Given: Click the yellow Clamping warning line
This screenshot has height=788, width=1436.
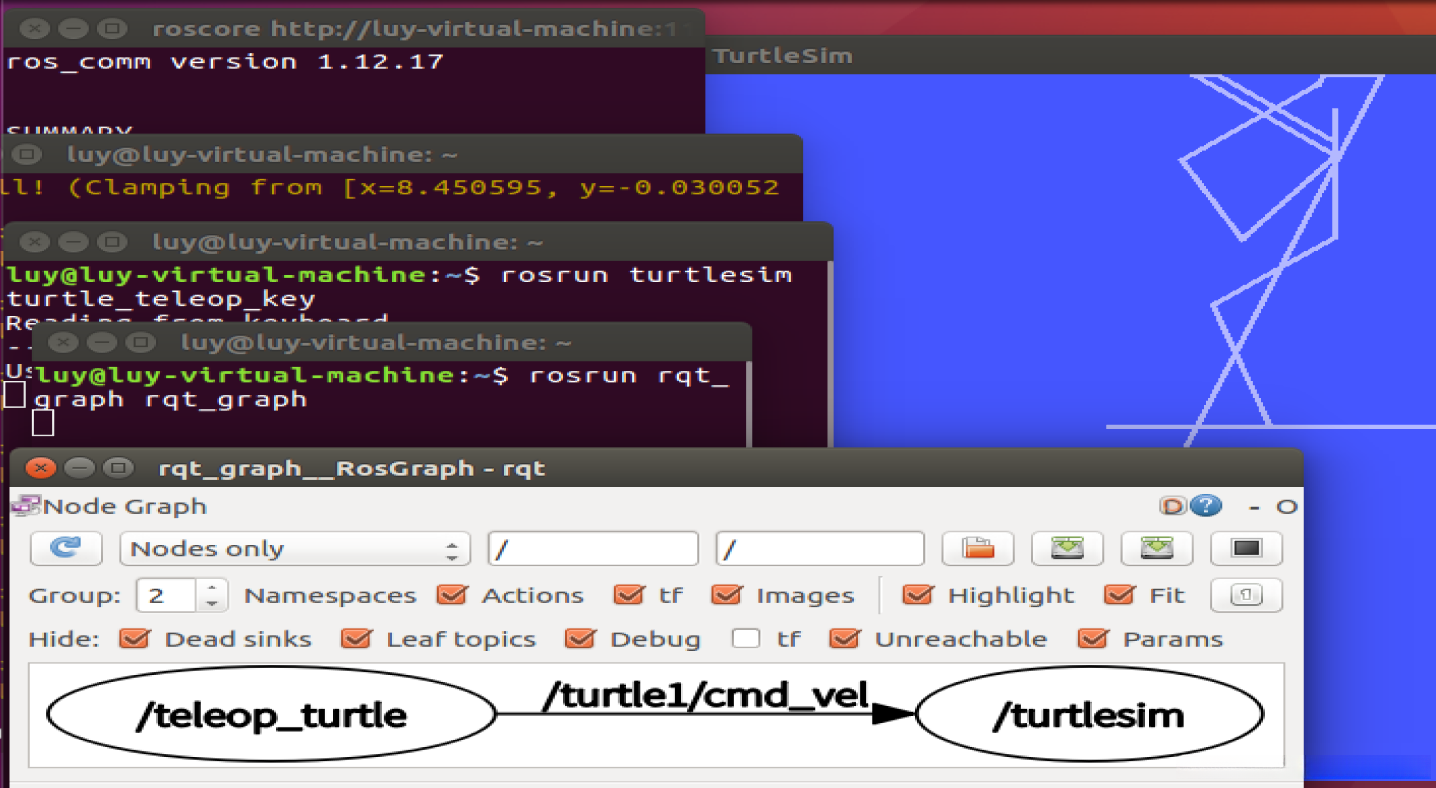Looking at the screenshot, I should tap(390, 187).
